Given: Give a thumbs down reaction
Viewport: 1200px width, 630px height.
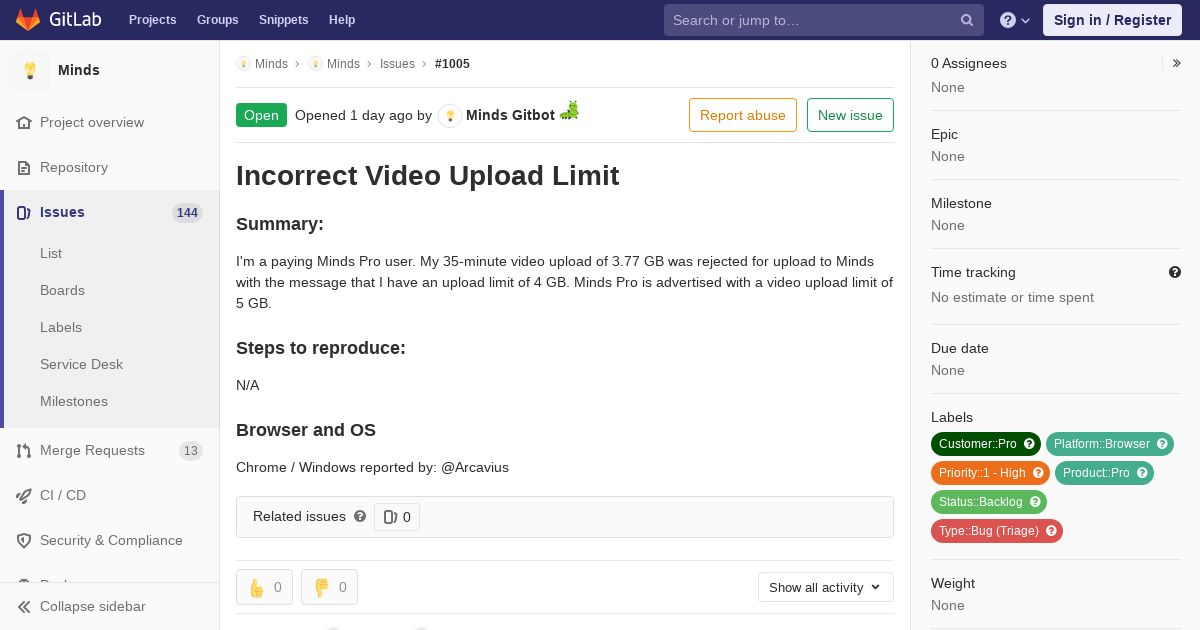Looking at the screenshot, I should click(329, 587).
